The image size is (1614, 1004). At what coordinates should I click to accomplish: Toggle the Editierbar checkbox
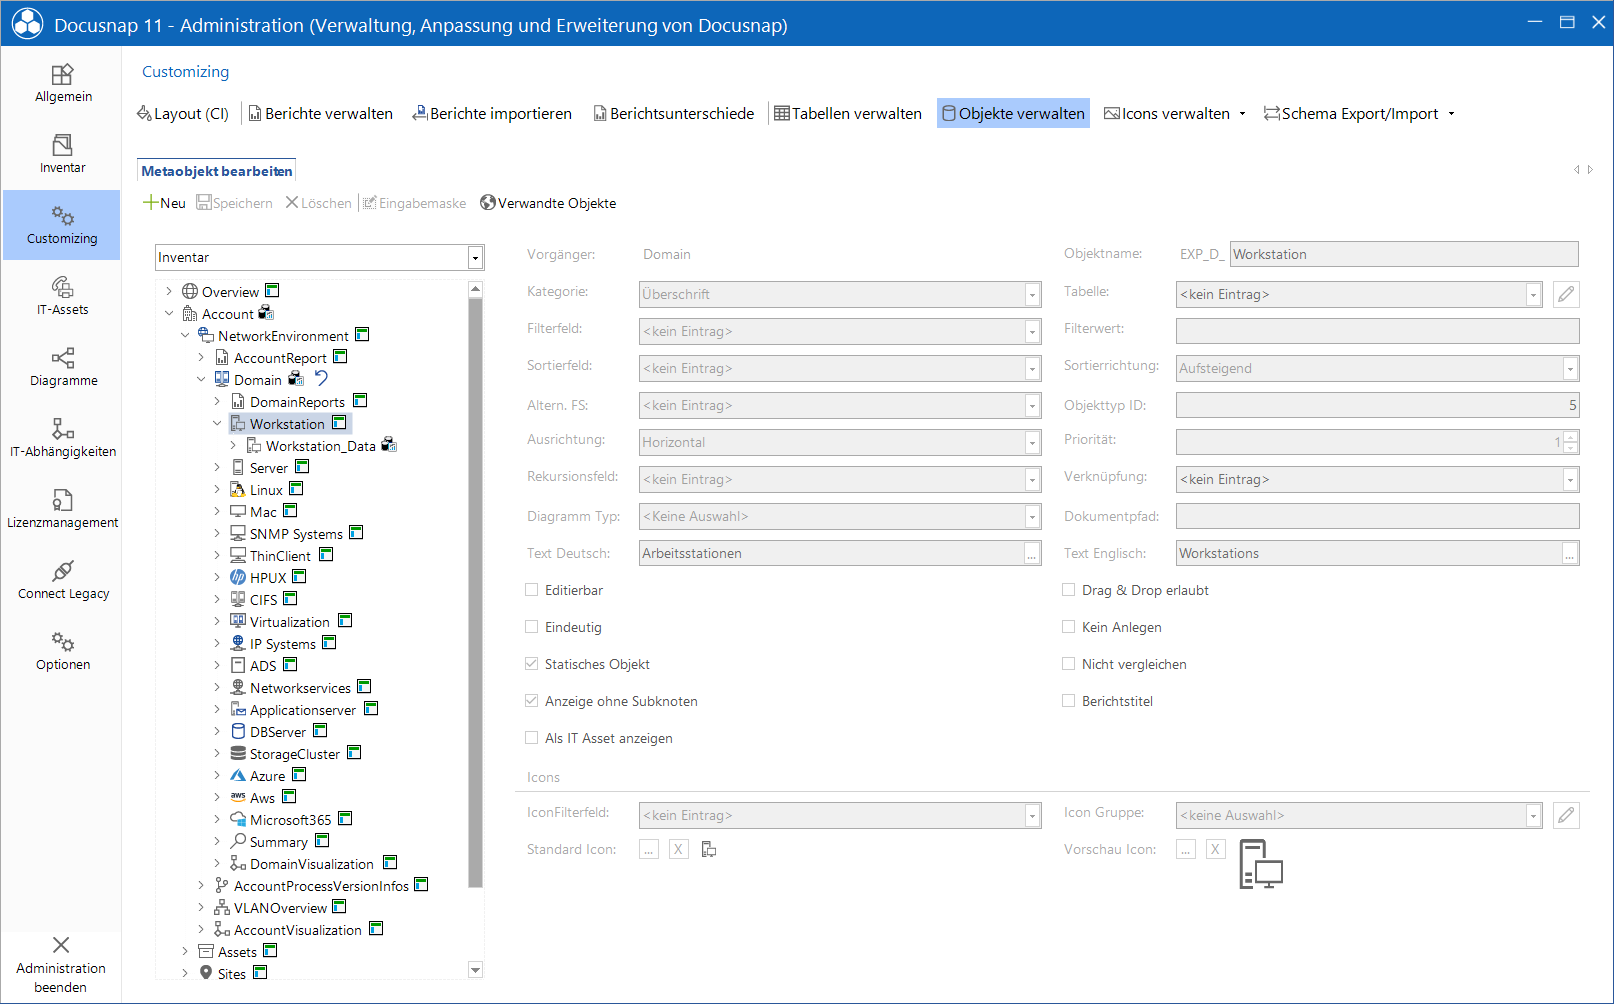(x=532, y=590)
